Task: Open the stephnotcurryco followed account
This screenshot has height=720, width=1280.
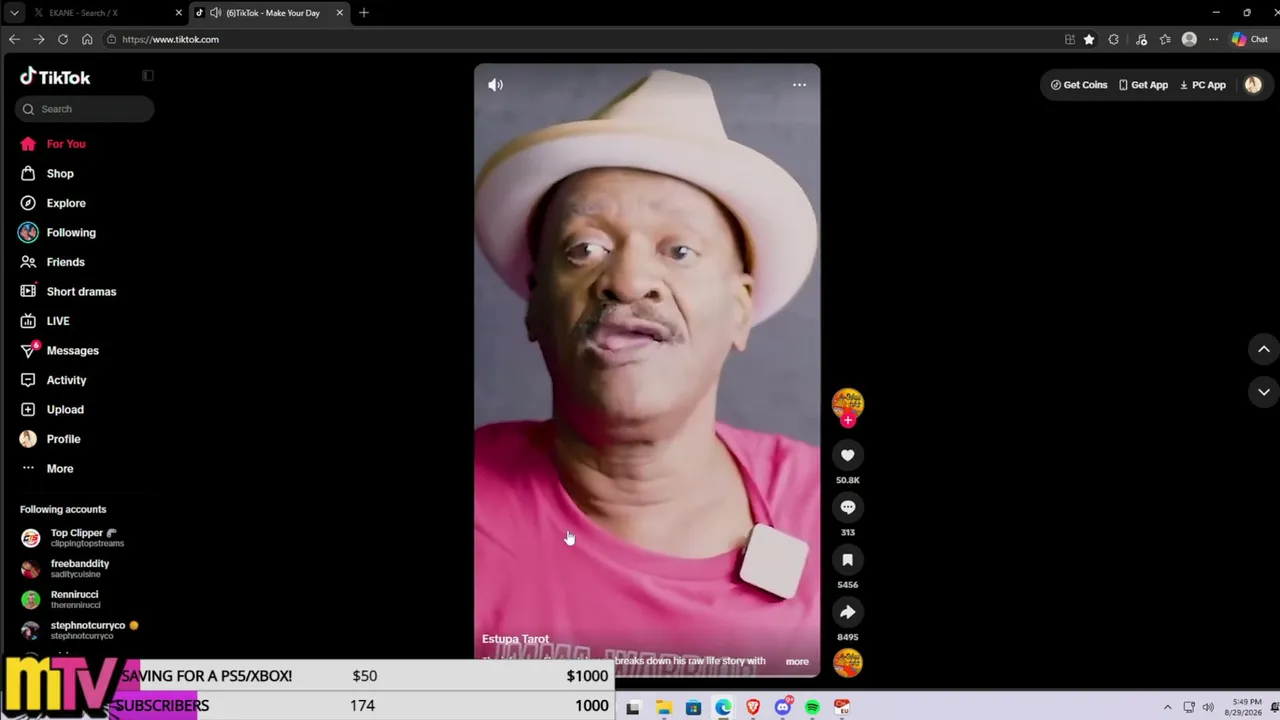Action: [80, 630]
